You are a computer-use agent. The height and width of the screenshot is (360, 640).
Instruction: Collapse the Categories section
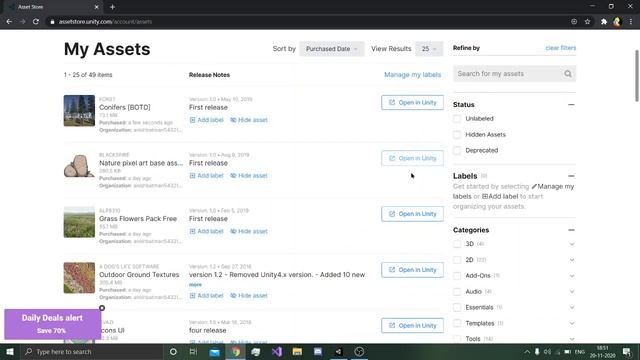coord(571,230)
